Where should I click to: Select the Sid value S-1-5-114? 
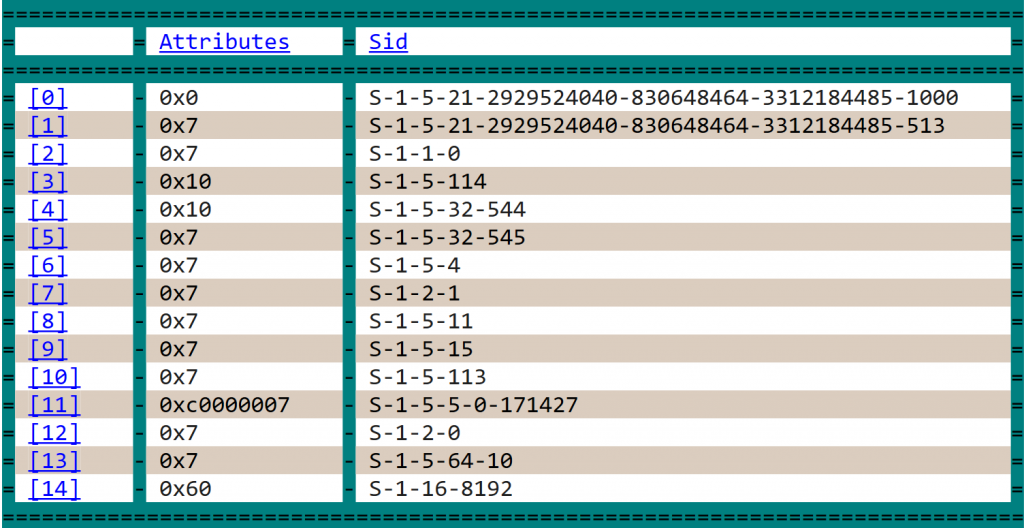point(428,182)
